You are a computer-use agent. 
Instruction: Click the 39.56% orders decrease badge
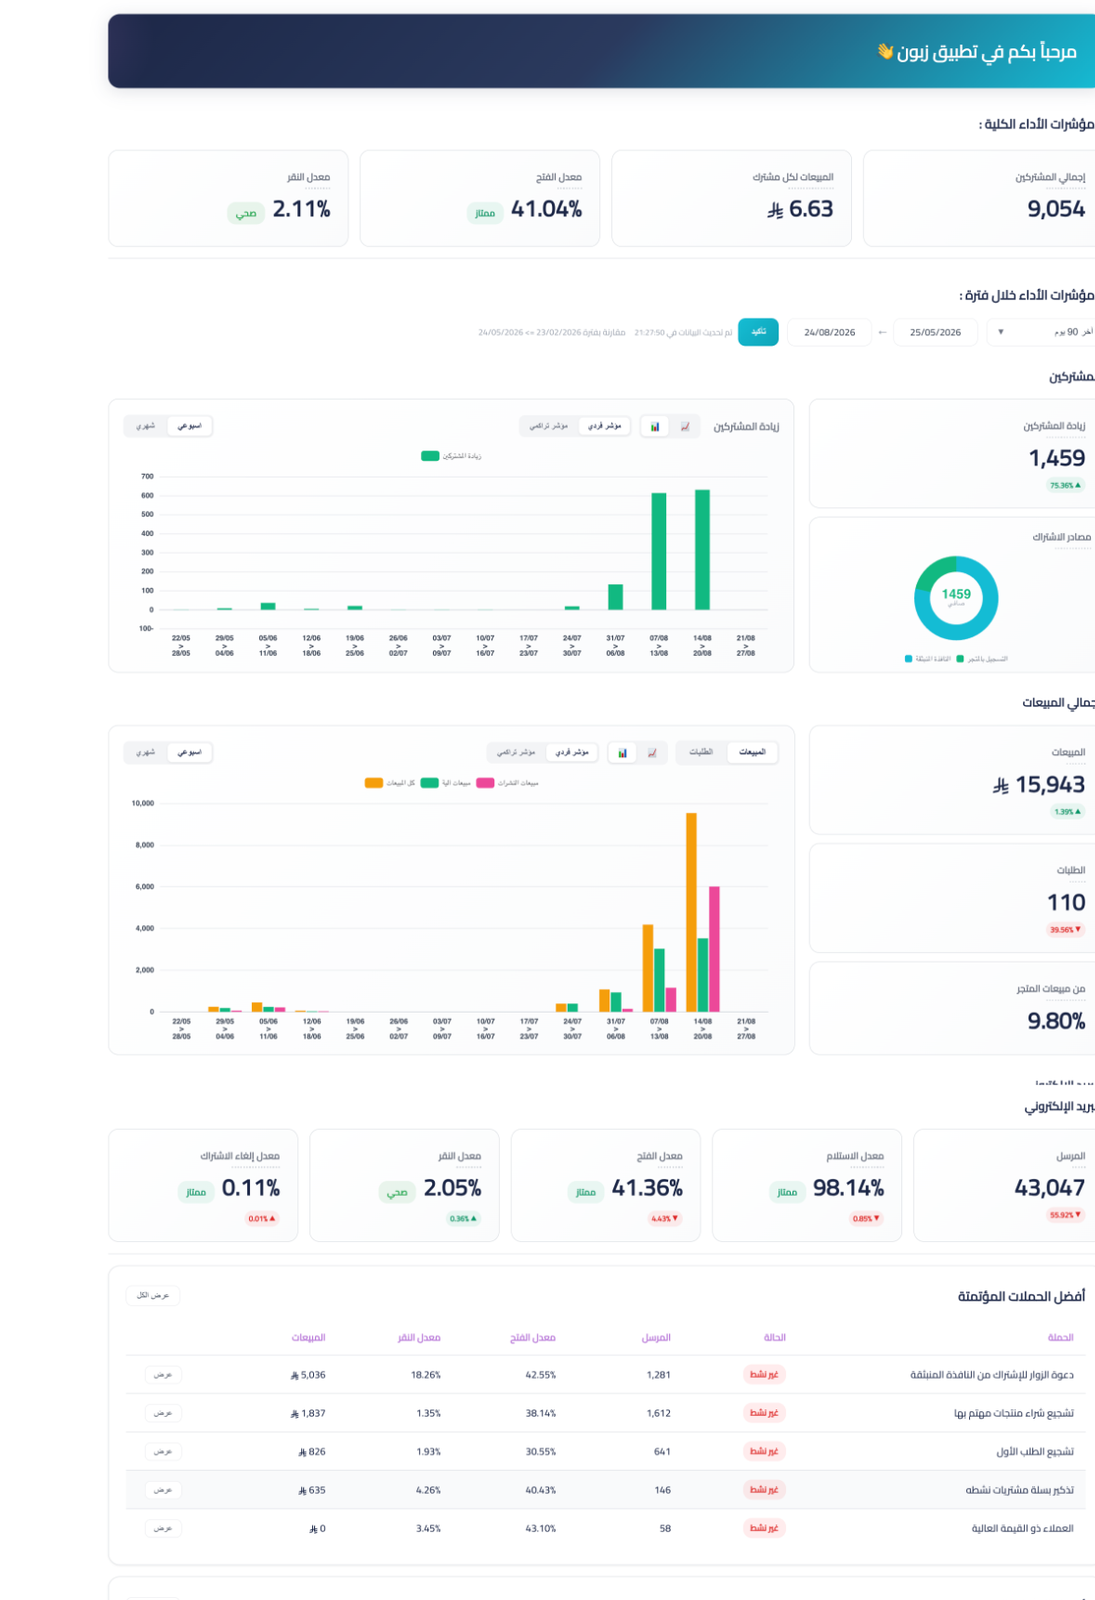1065,929
